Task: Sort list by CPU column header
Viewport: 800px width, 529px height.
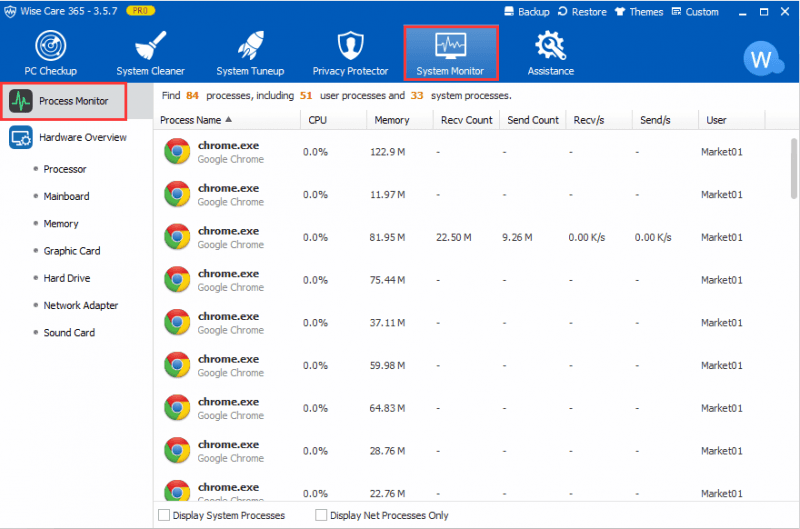Action: point(318,120)
